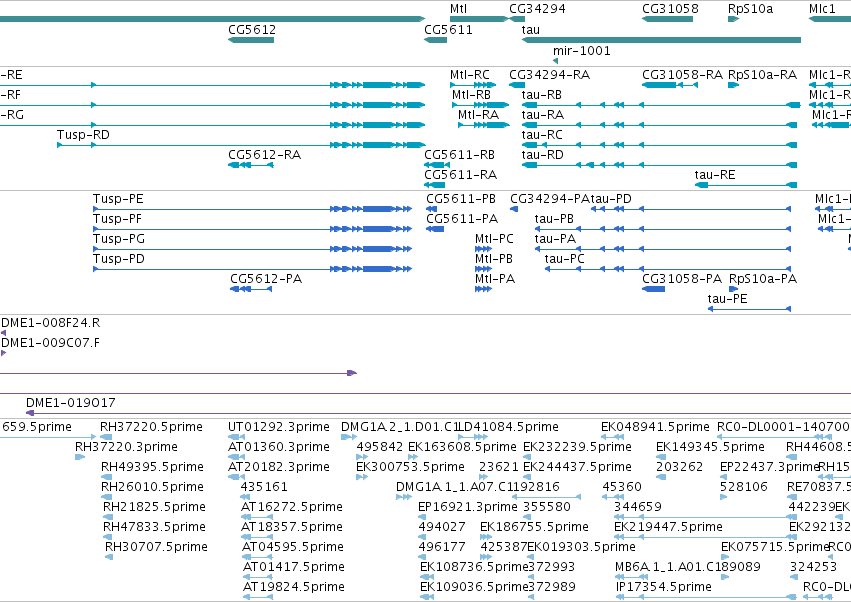
Task: Select the CG5612-PA protein feature
Action: (251, 289)
